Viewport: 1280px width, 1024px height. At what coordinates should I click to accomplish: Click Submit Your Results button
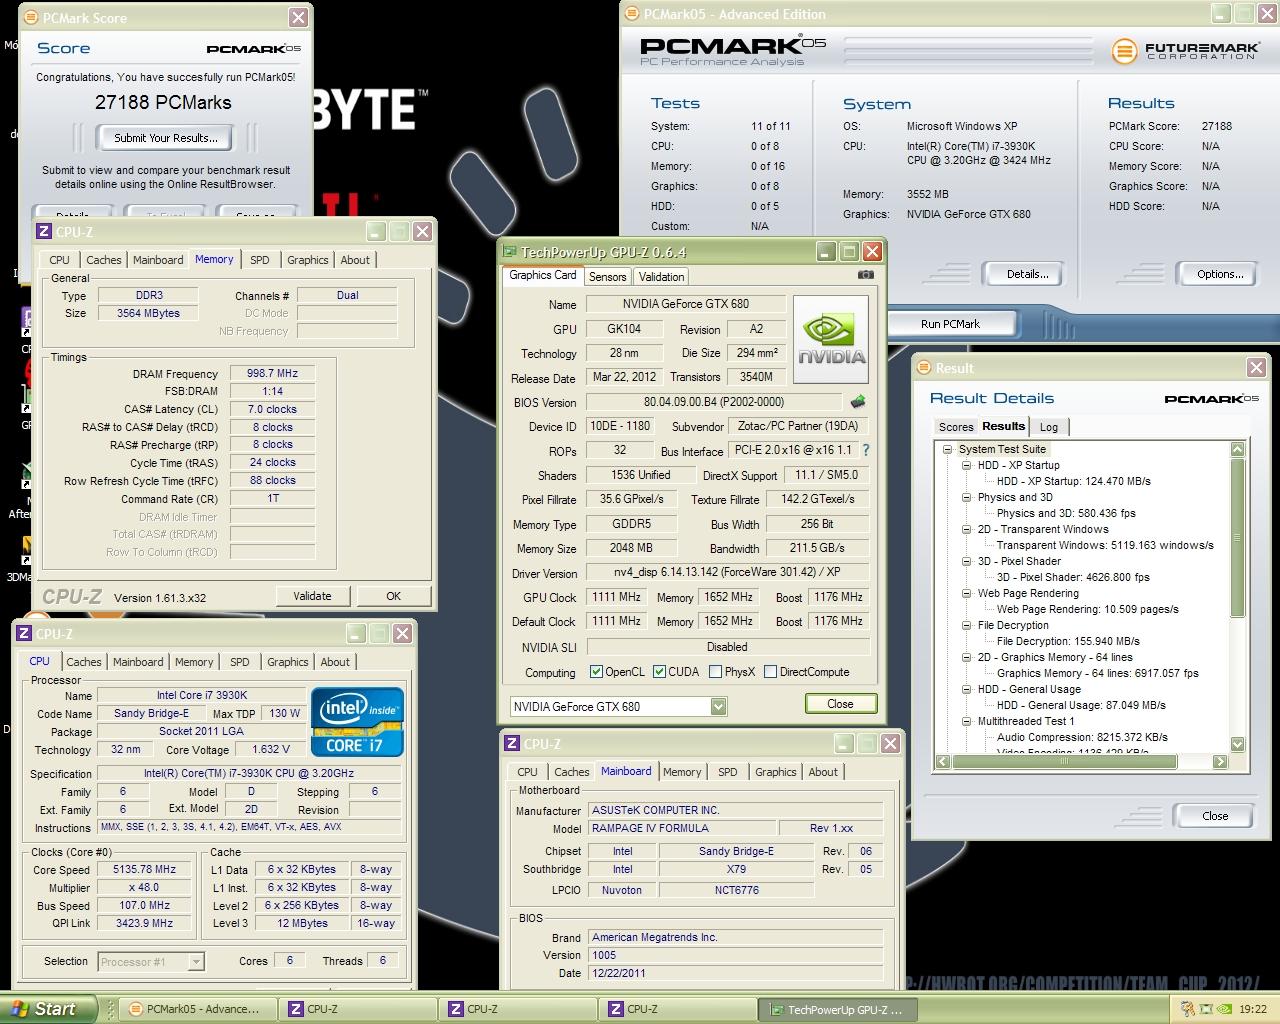click(165, 138)
